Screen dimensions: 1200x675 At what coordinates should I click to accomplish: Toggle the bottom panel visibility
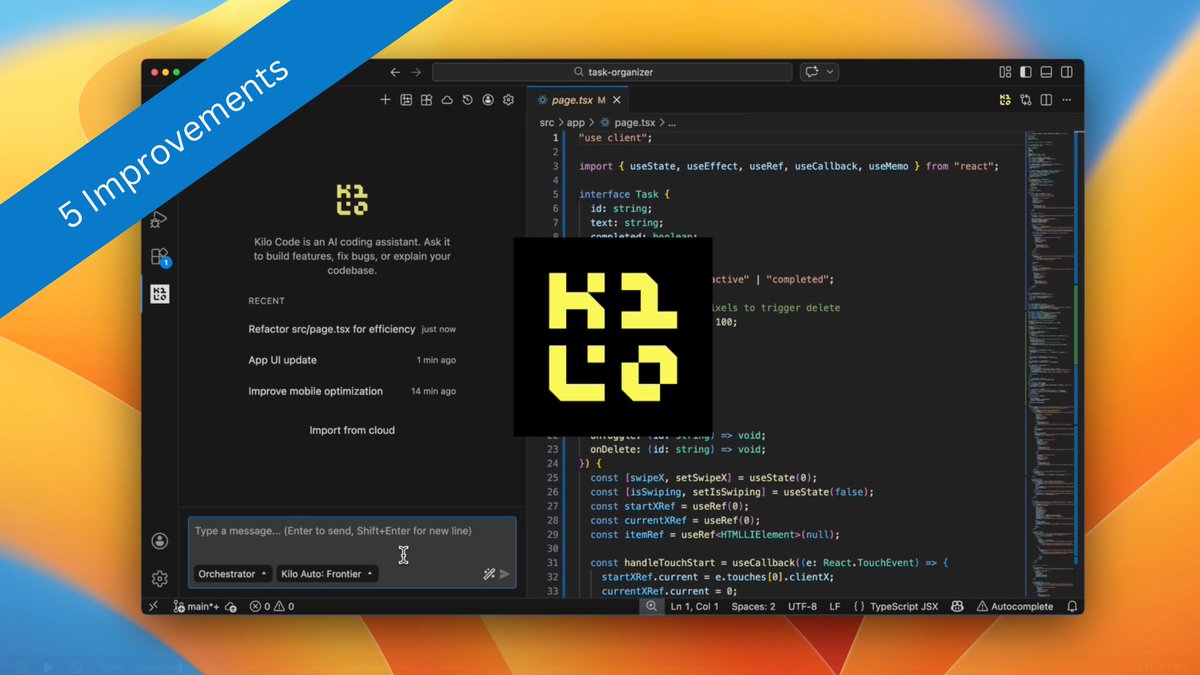pyautogui.click(x=1046, y=71)
